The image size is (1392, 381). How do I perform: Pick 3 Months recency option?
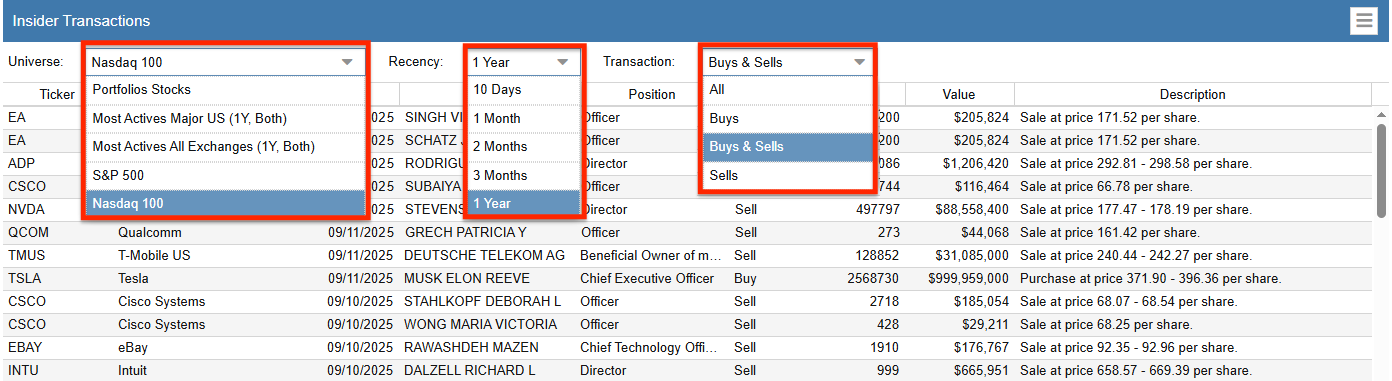pyautogui.click(x=523, y=175)
